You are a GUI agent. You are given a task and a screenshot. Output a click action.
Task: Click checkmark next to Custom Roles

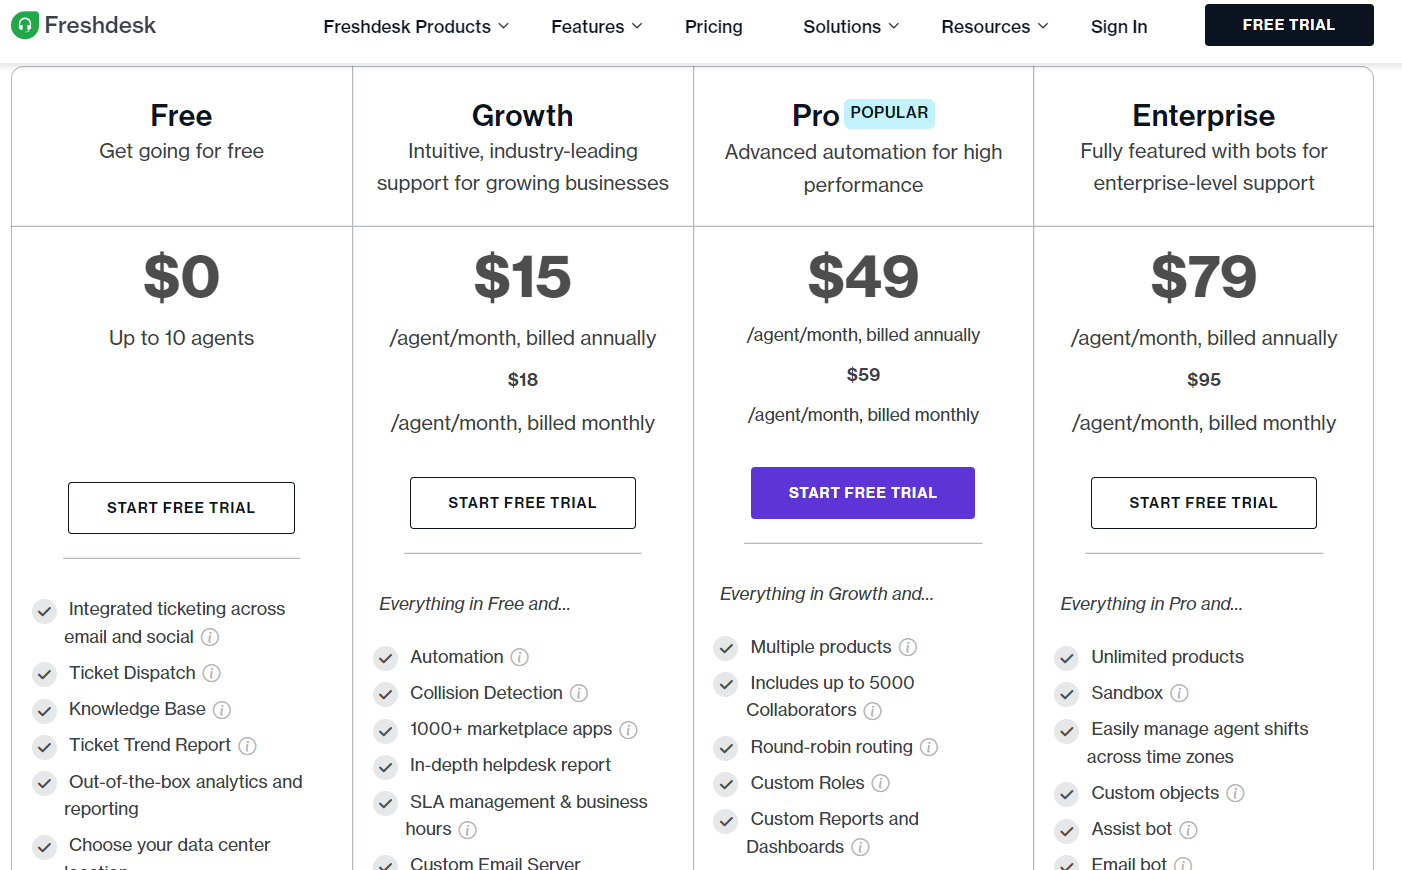[x=726, y=784]
